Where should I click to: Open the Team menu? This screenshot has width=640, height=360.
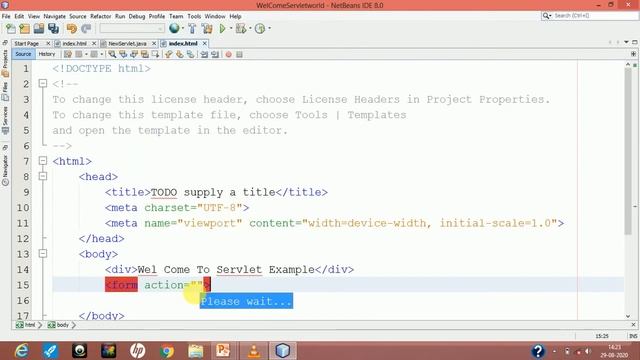(176, 16)
